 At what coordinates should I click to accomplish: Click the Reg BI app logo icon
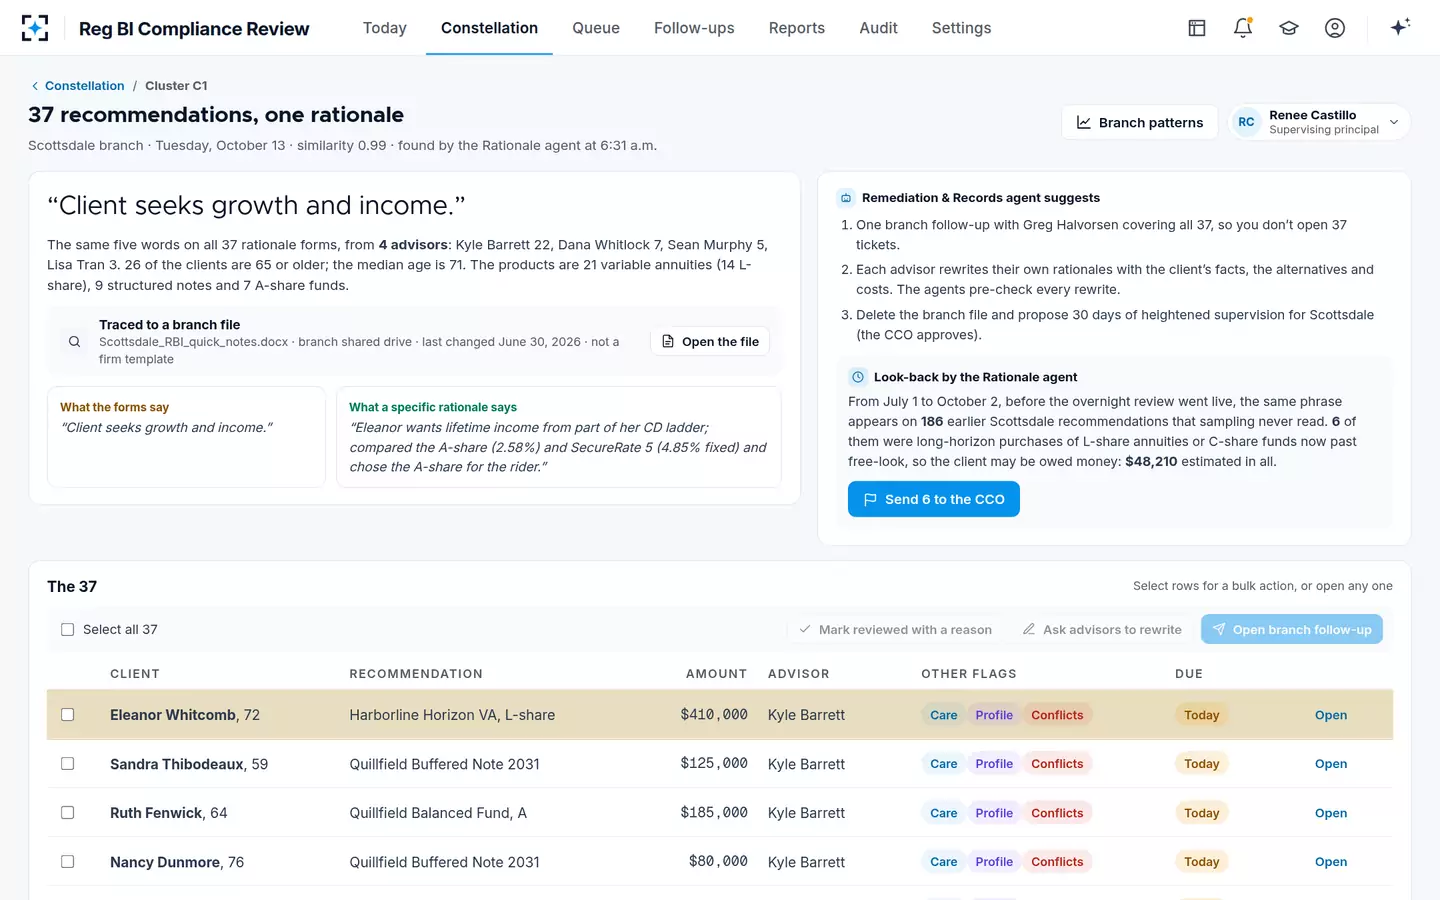35,28
